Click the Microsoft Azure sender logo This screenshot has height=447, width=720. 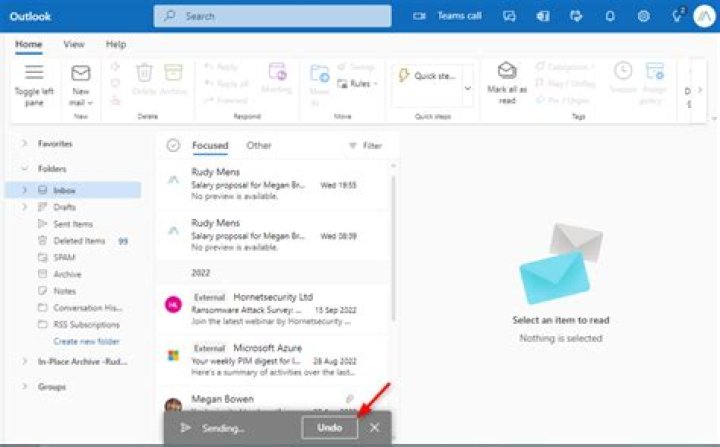(173, 355)
